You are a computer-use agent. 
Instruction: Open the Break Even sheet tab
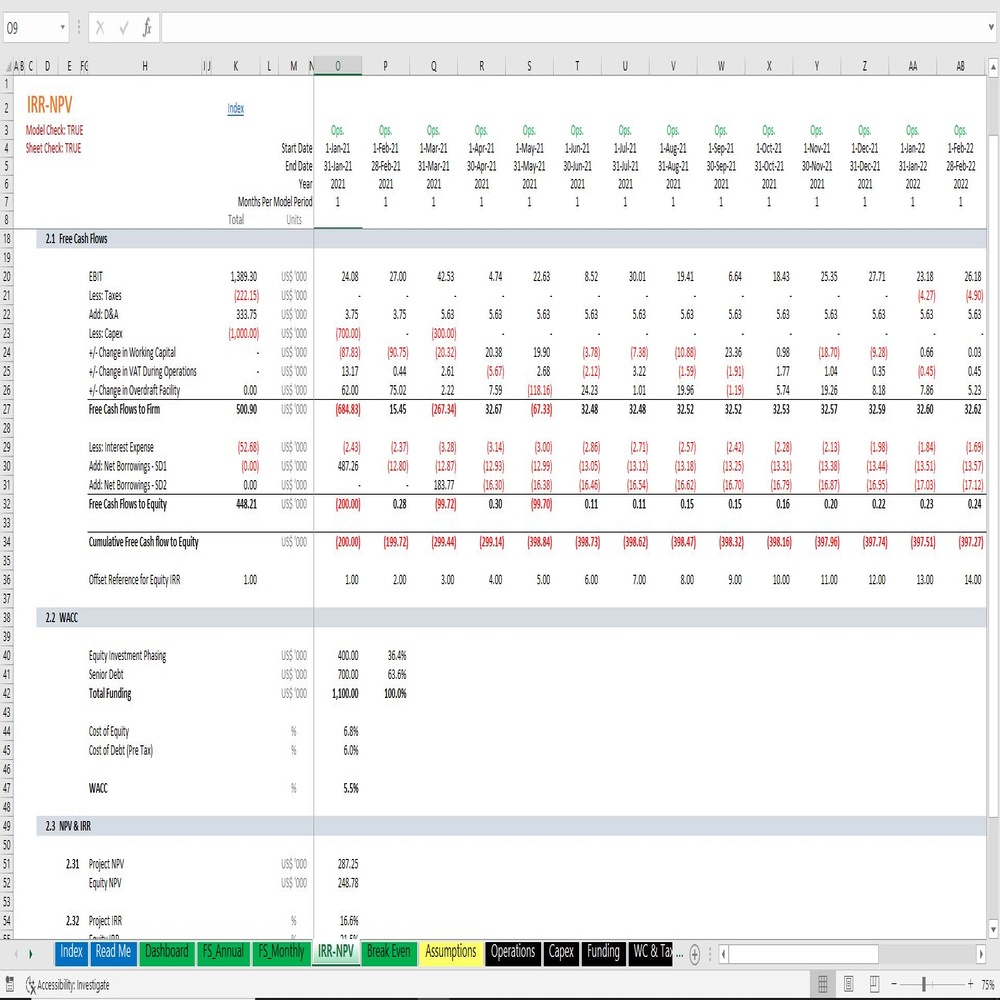[x=388, y=952]
